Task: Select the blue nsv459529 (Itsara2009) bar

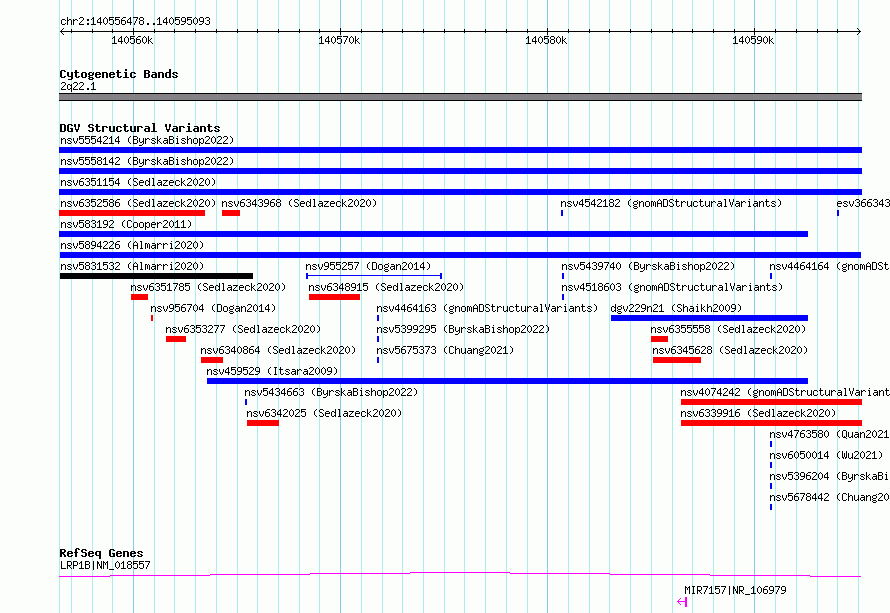Action: pos(507,381)
